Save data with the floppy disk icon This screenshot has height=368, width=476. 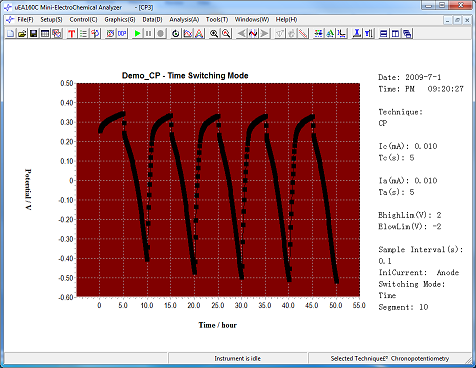tap(33, 33)
